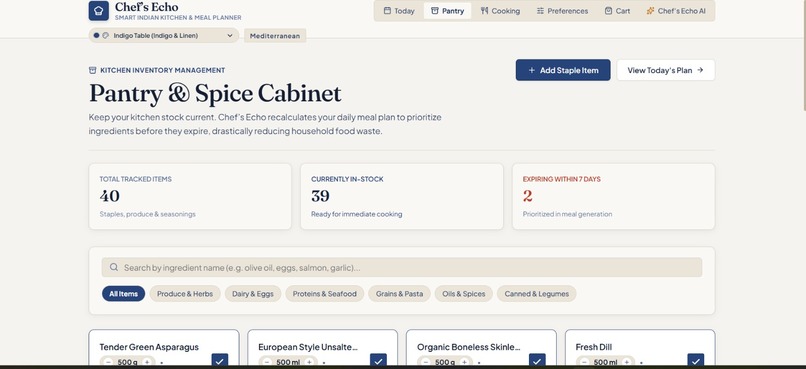Select the Mediterranean cuisine tag
806x369 pixels.
pos(275,36)
